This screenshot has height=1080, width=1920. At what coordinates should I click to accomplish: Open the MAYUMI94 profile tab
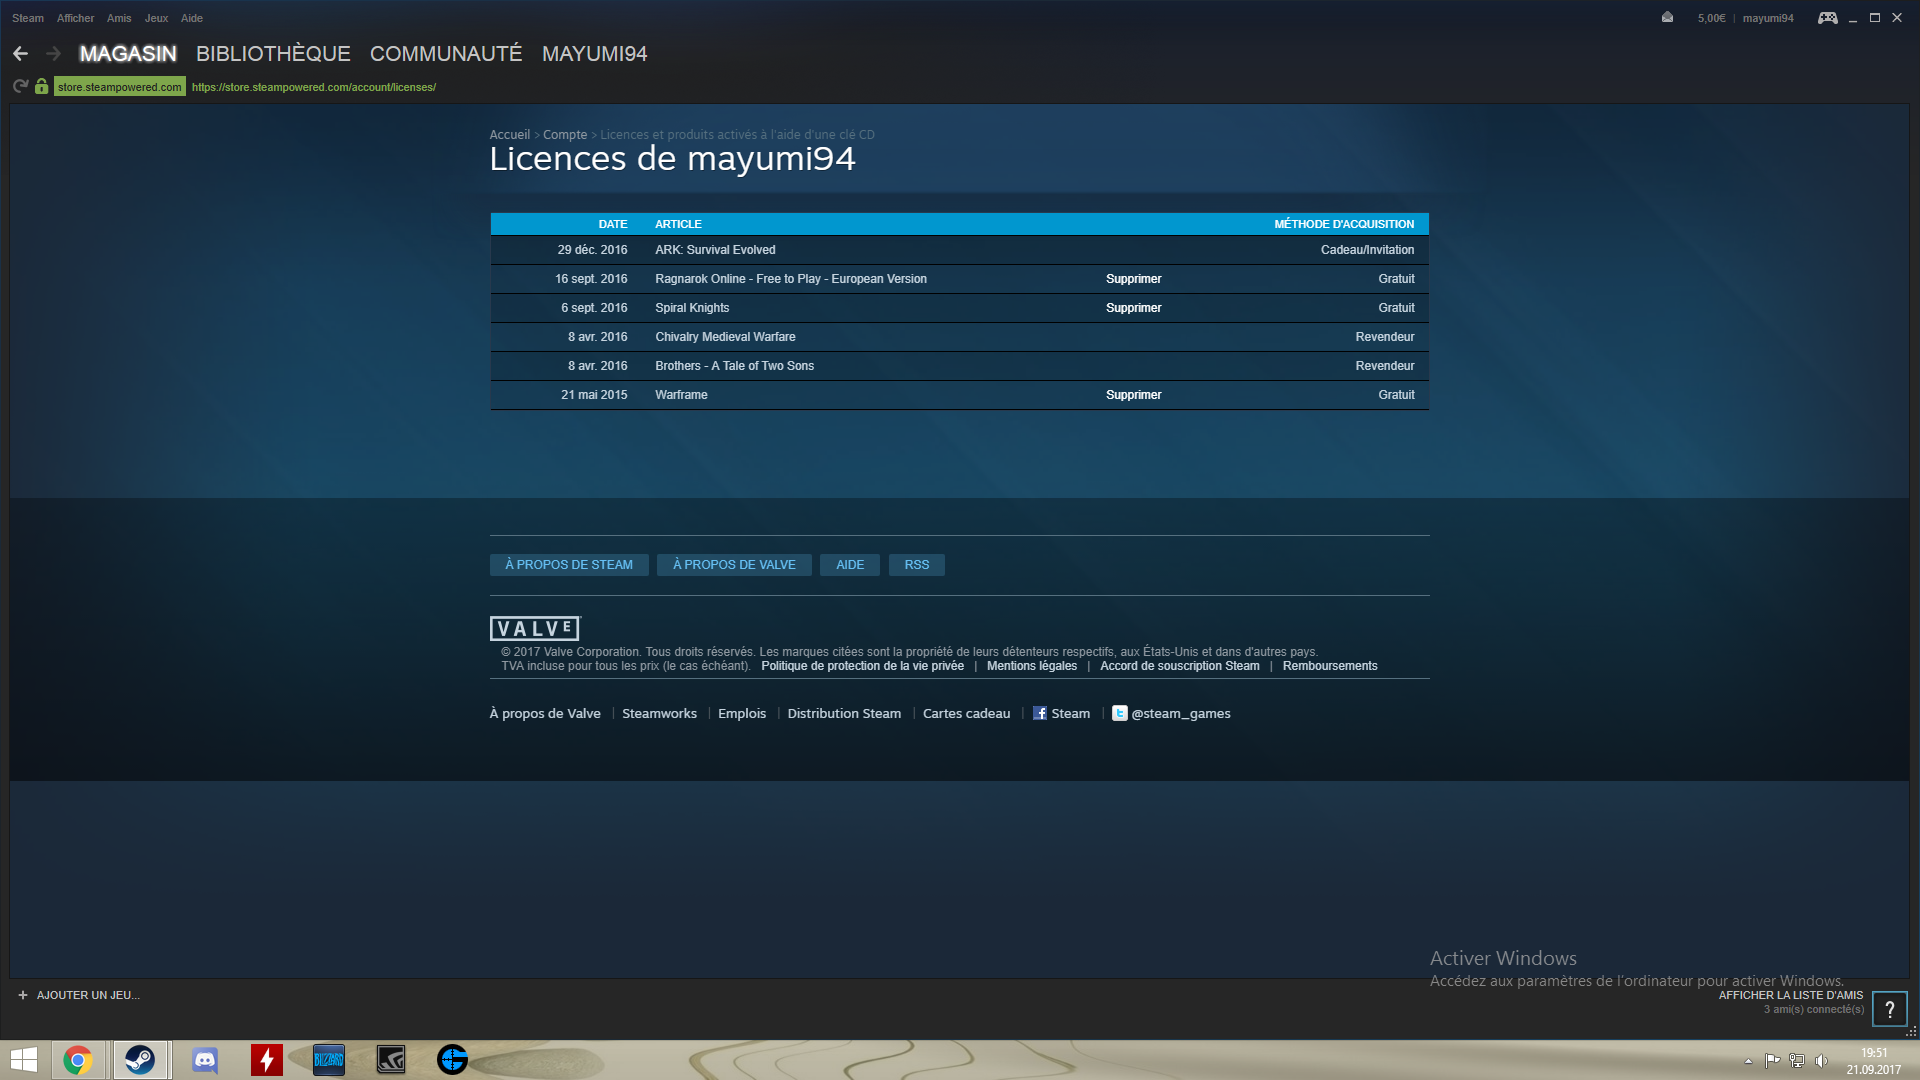point(595,54)
